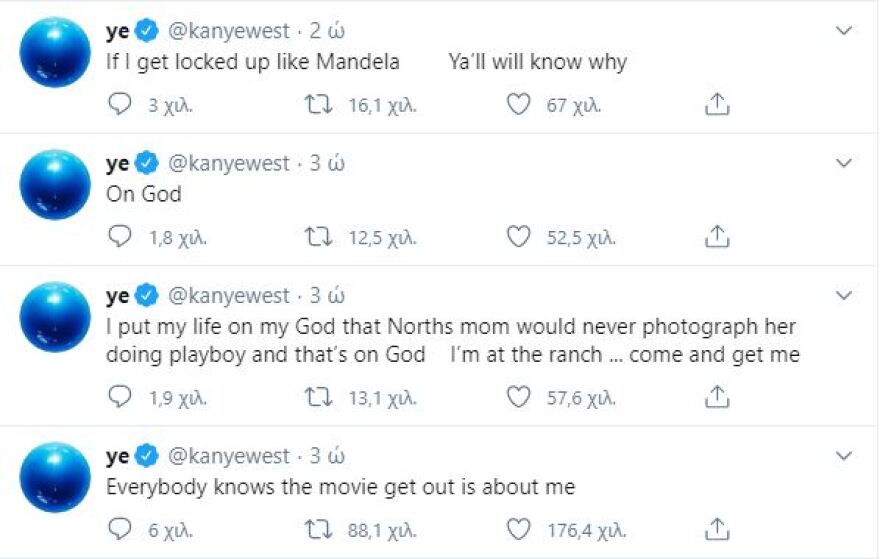Image resolution: width=880 pixels, height=559 pixels.
Task: Open the blue avatar on 'On God' tweet
Action: pyautogui.click(x=55, y=184)
